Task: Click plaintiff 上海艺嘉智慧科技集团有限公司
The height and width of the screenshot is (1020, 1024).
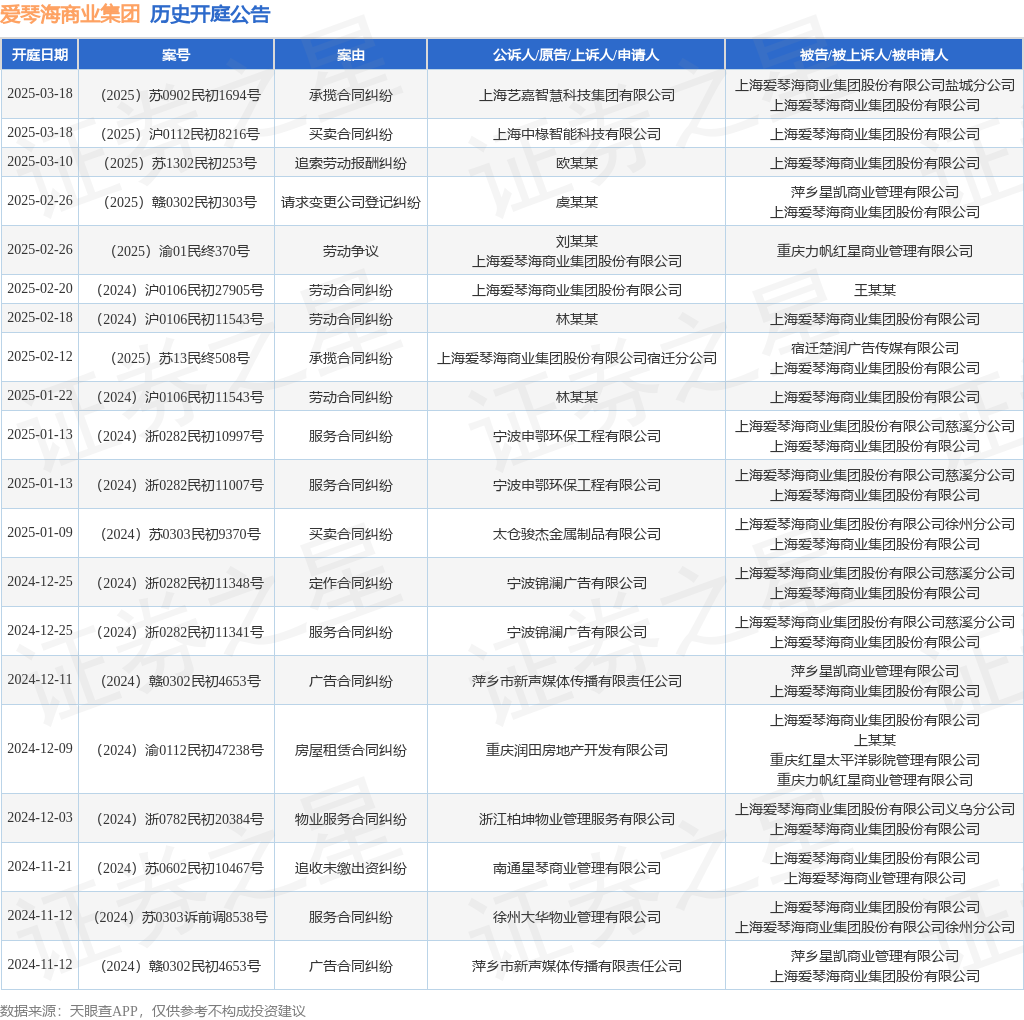Action: (x=577, y=95)
